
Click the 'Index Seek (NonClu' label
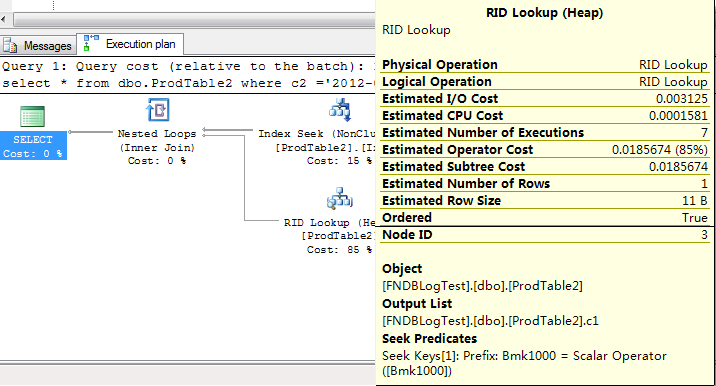[x=316, y=133]
